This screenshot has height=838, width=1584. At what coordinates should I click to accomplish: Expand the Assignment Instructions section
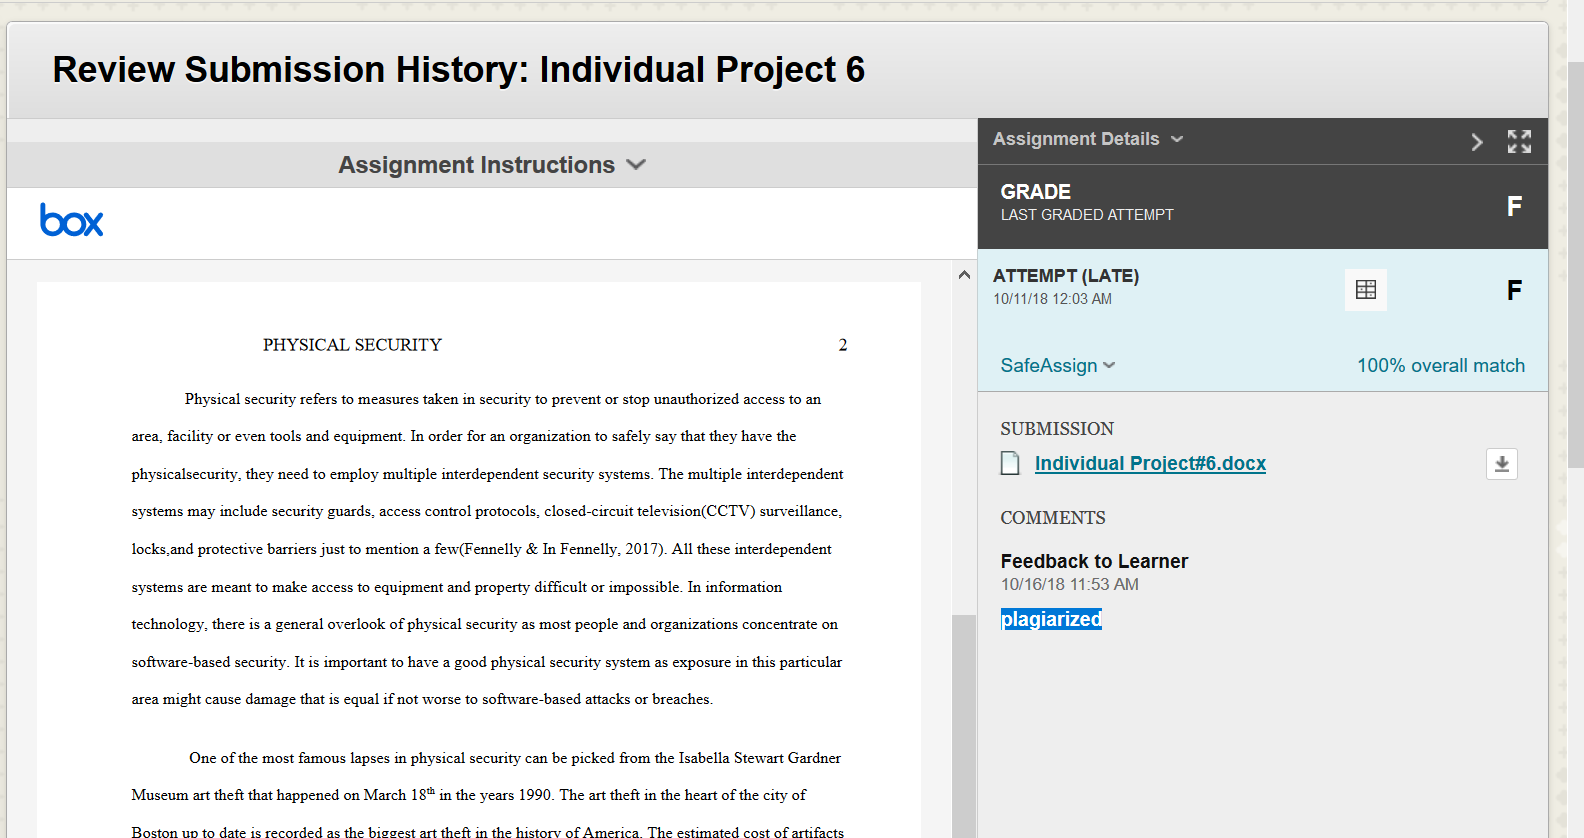click(492, 165)
